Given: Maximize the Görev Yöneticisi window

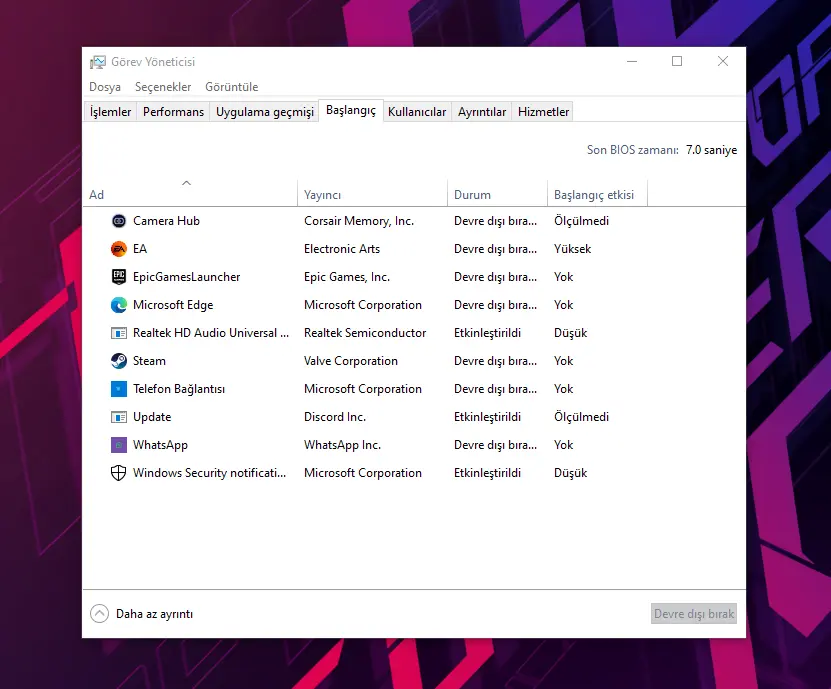Looking at the screenshot, I should click(x=677, y=61).
